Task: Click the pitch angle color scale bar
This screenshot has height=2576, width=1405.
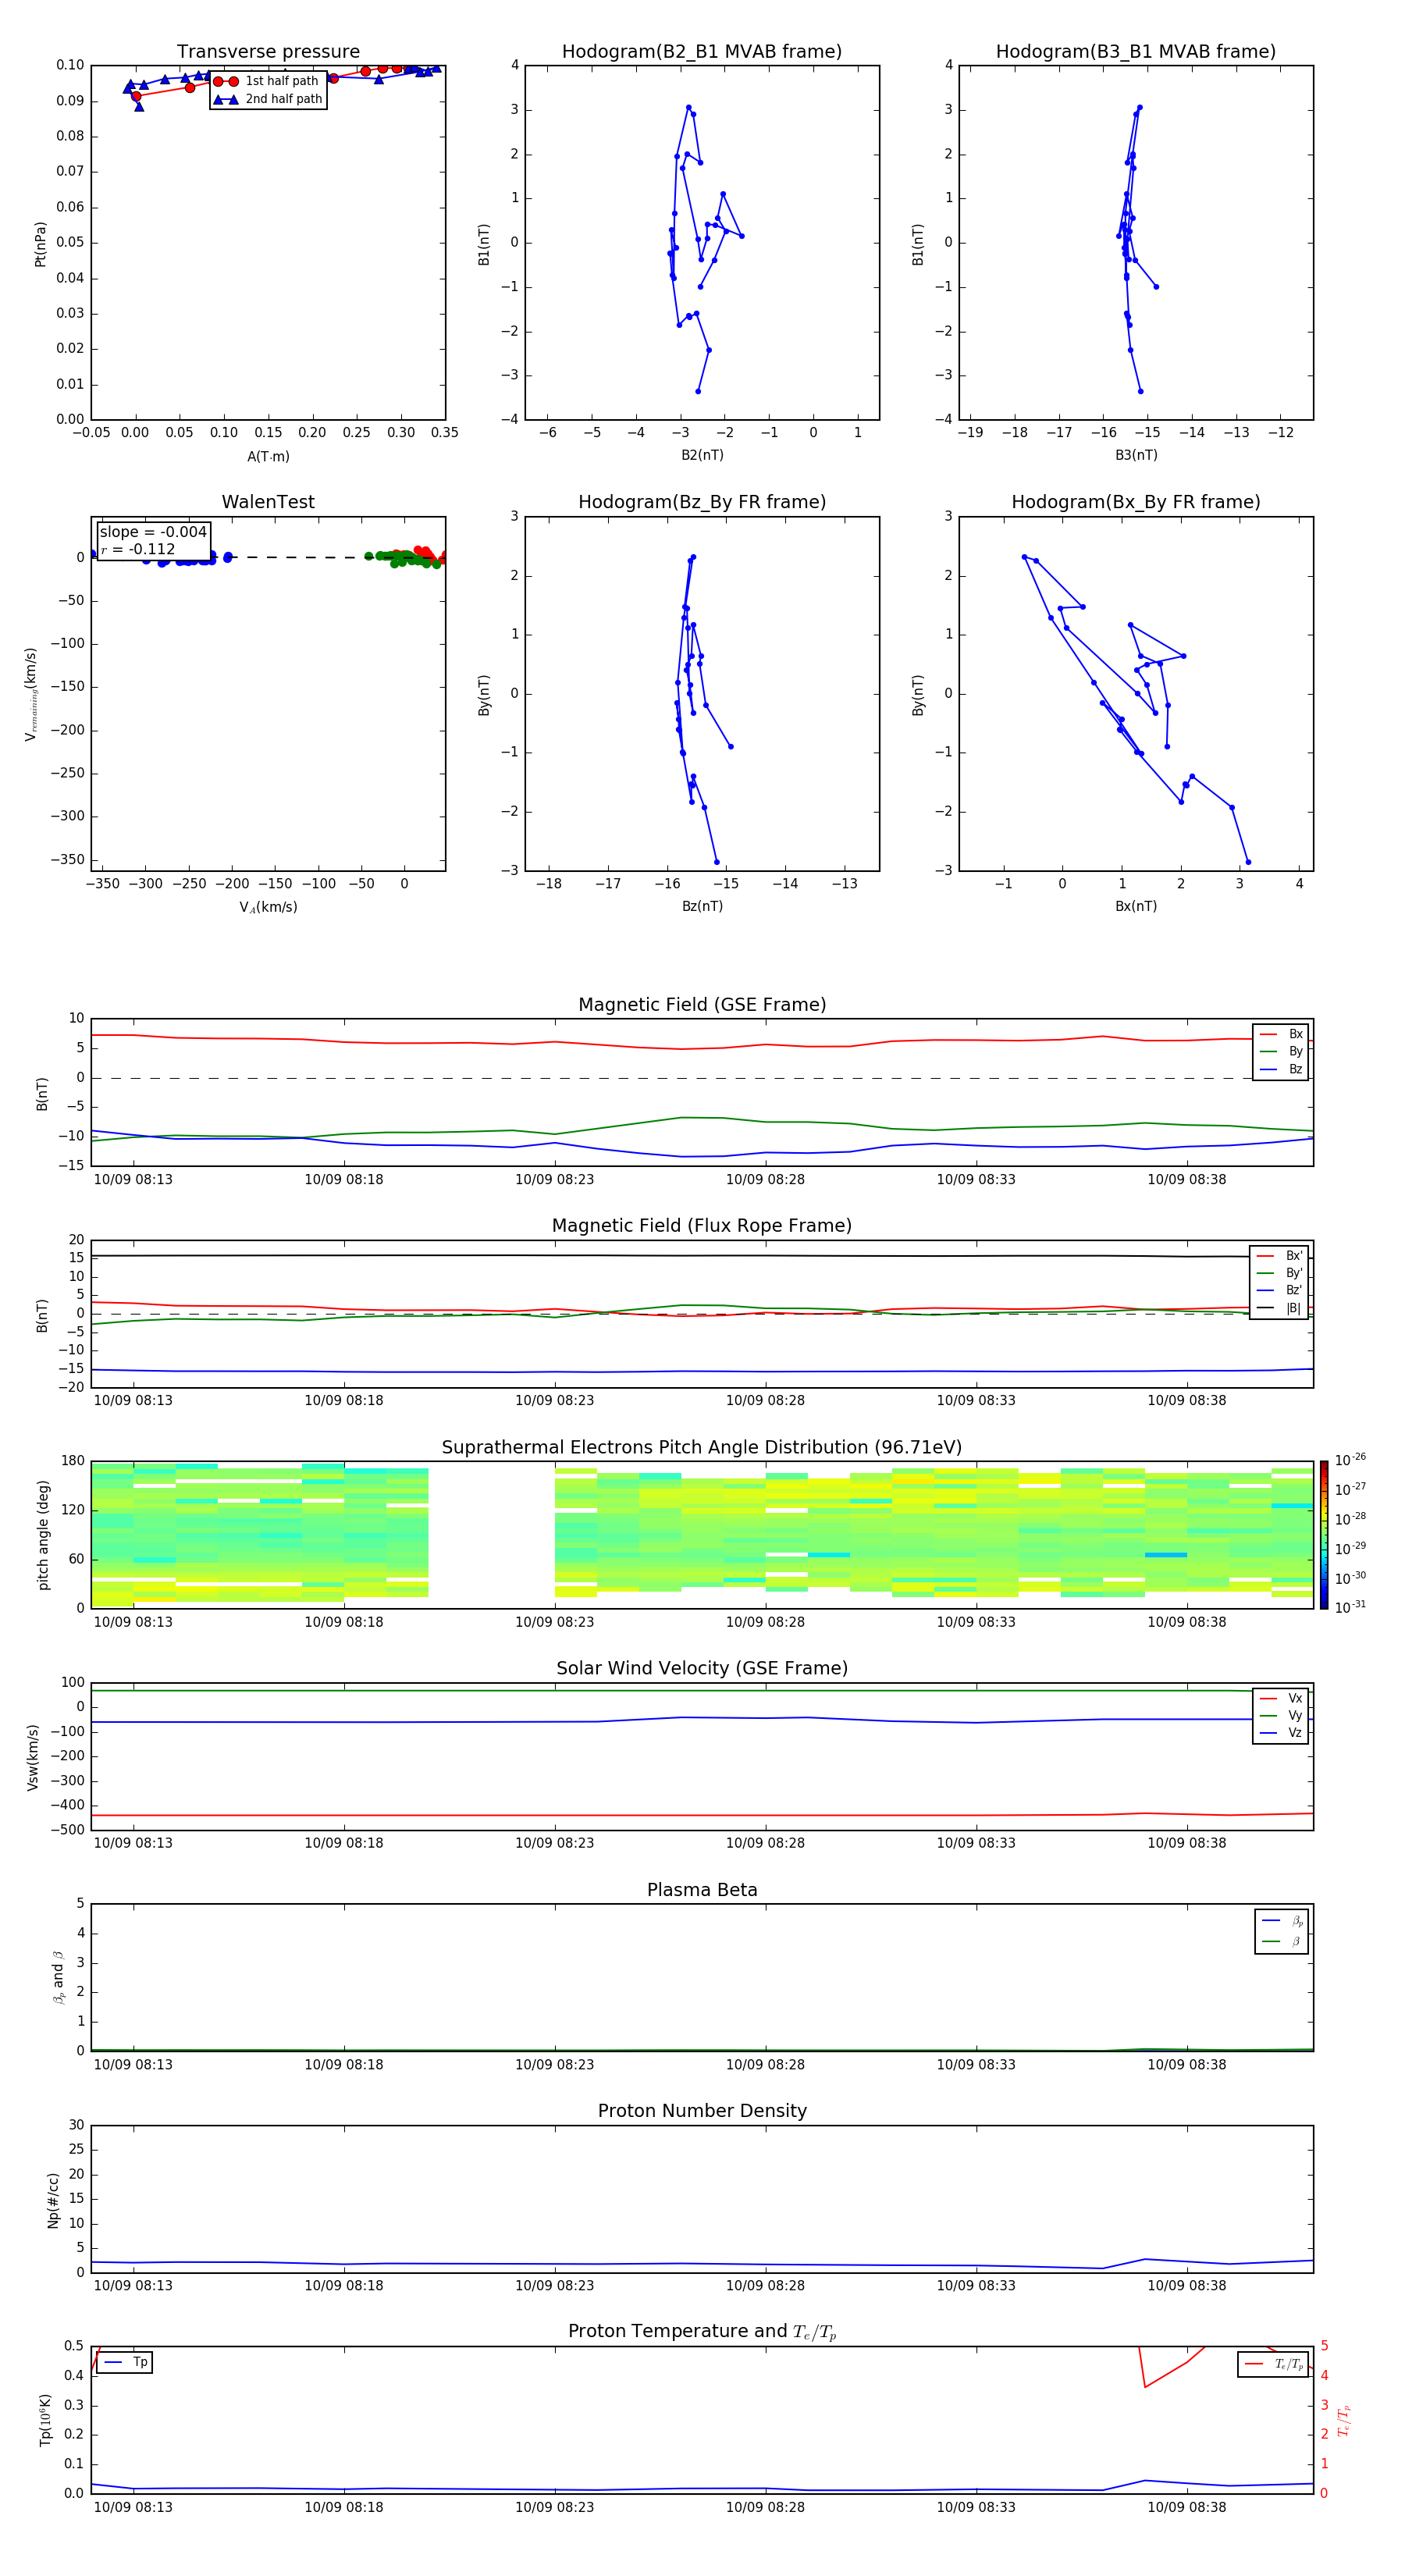Action: point(1323,1535)
